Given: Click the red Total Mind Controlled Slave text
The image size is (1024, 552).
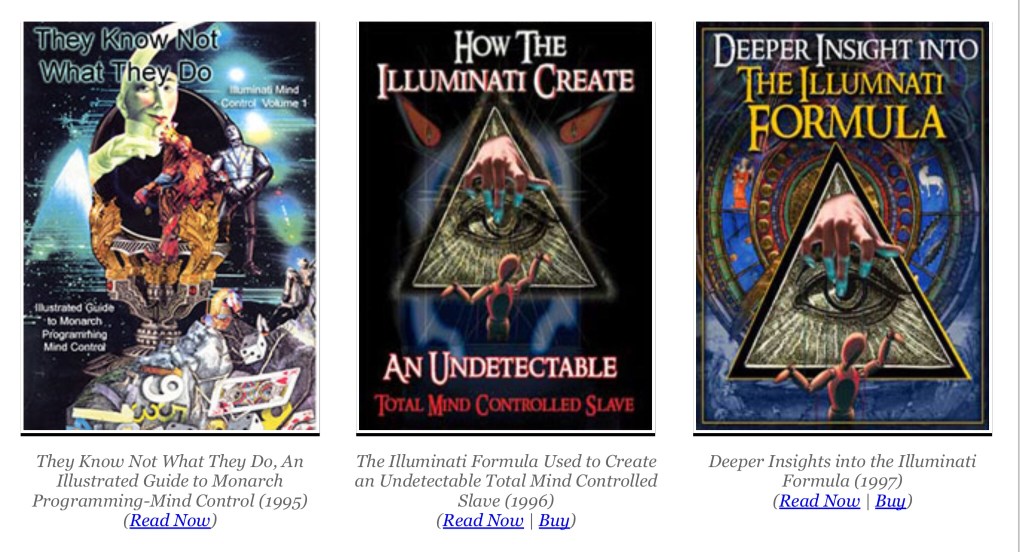Looking at the screenshot, I should [x=504, y=405].
